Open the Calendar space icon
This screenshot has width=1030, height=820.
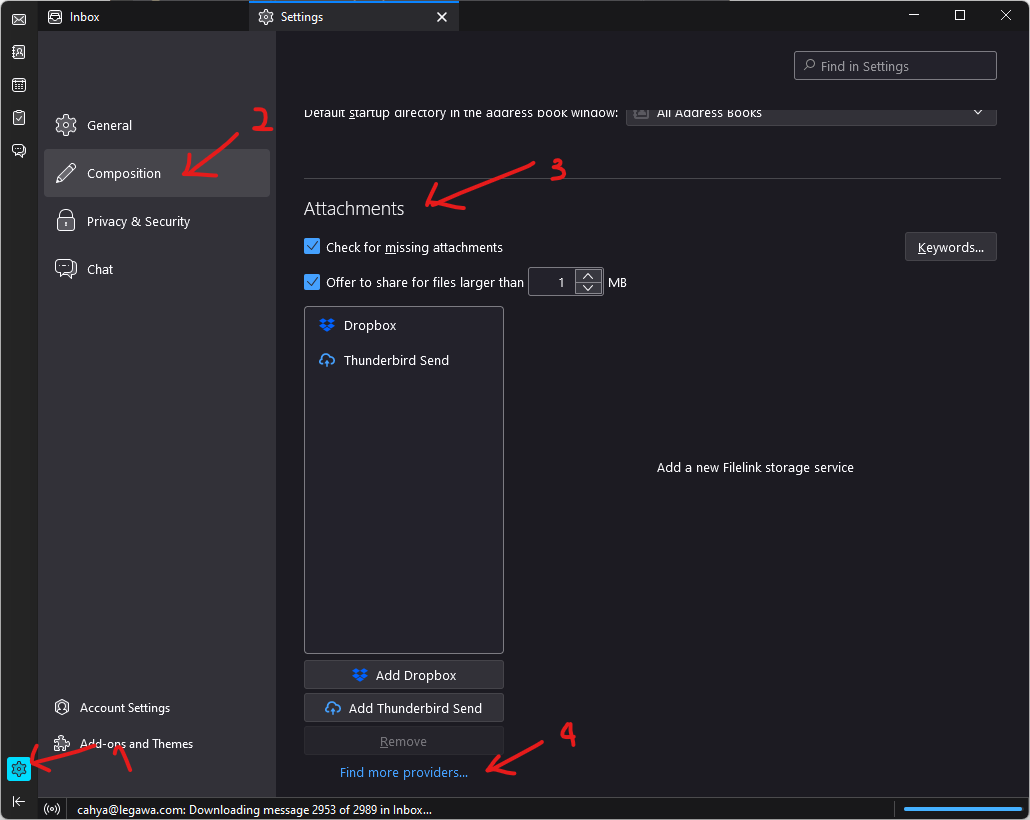tap(18, 85)
